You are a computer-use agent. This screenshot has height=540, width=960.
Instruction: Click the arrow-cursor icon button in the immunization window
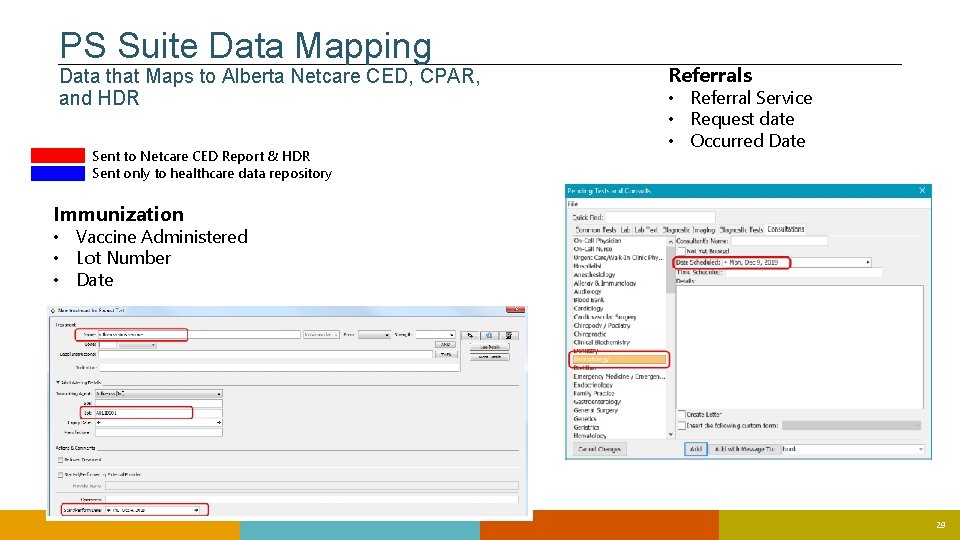[x=470, y=336]
